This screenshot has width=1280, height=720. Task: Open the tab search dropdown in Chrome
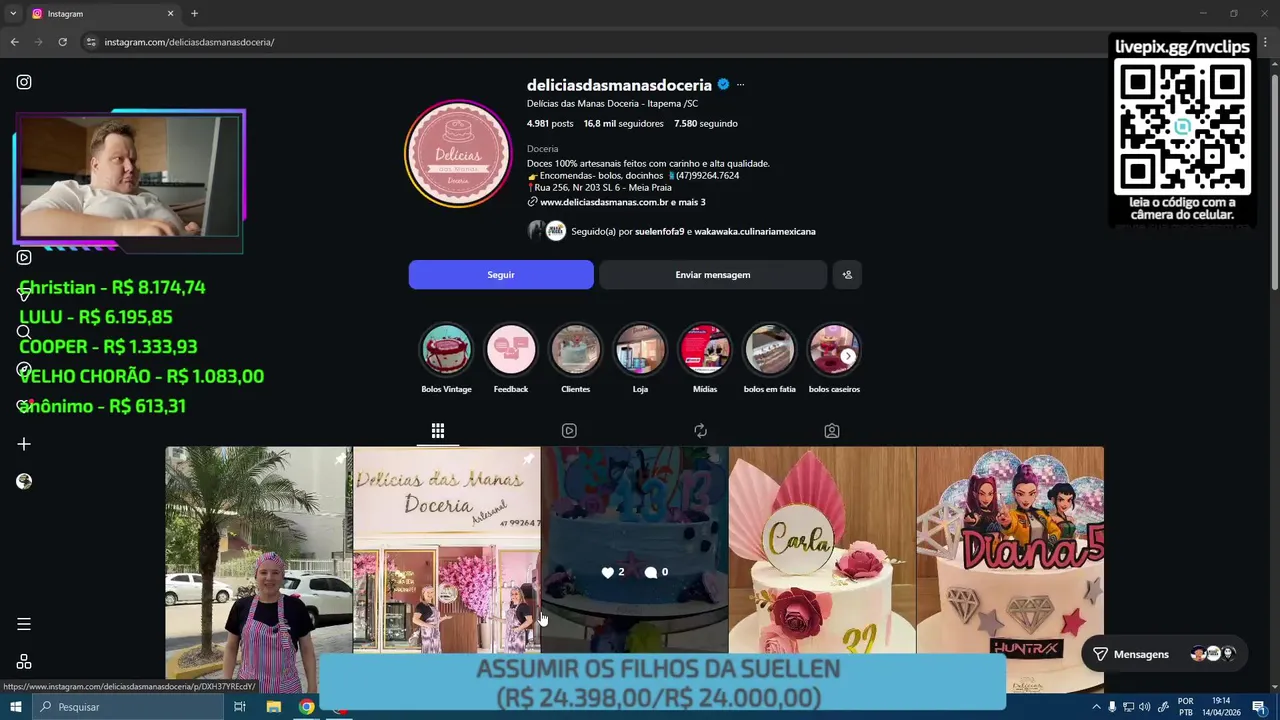pyautogui.click(x=13, y=13)
